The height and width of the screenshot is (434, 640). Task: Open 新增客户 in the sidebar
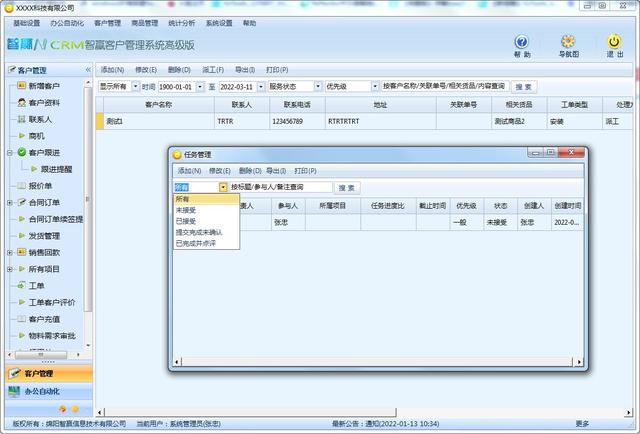tap(44, 87)
